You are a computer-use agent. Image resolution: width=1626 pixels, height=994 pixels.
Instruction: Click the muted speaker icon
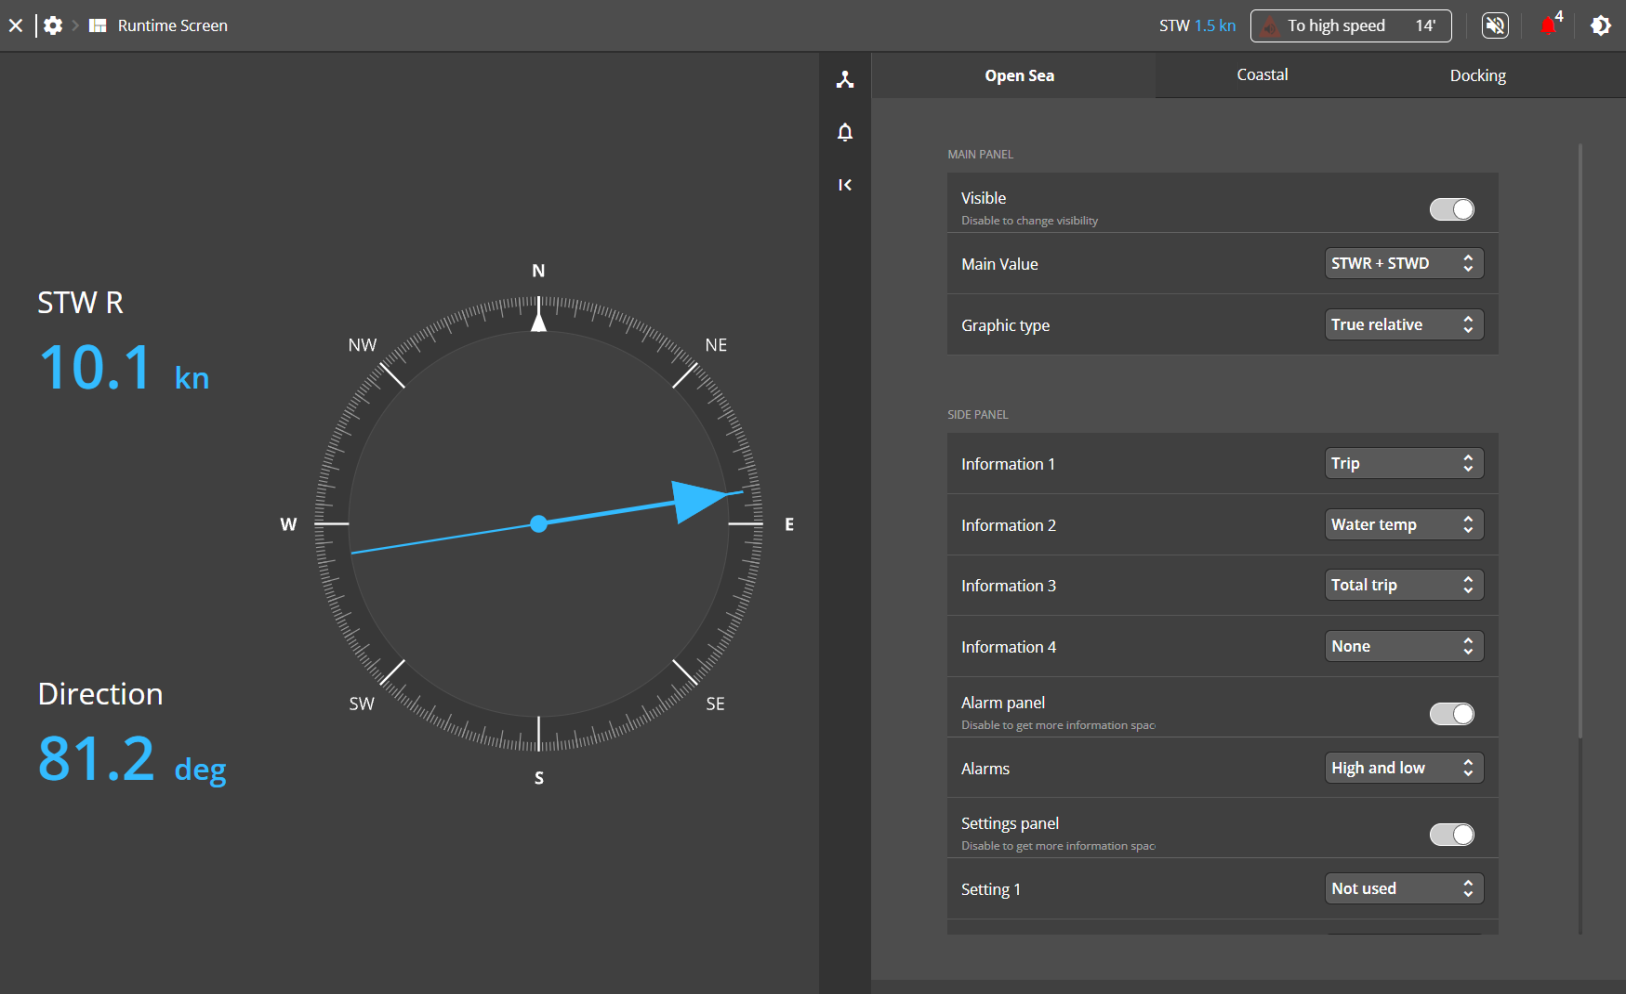[x=1495, y=26]
